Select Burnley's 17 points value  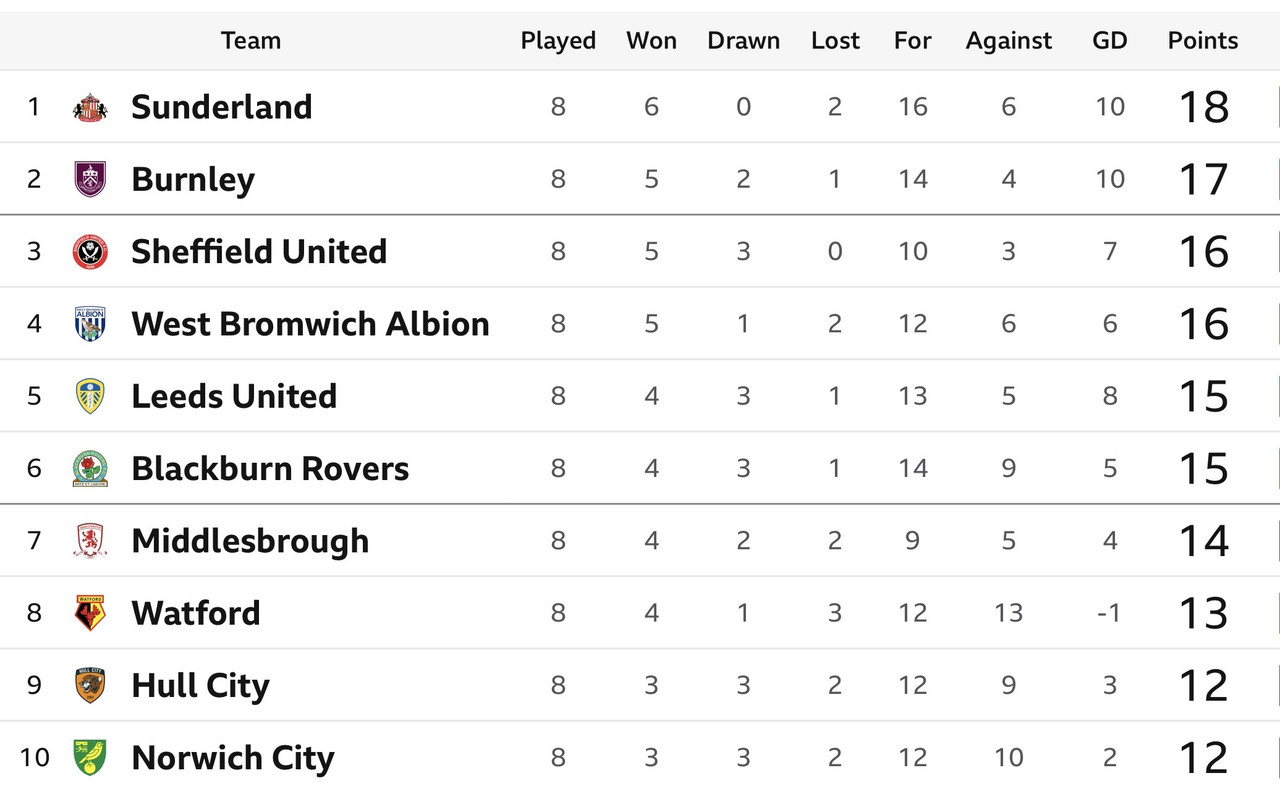point(1203,179)
